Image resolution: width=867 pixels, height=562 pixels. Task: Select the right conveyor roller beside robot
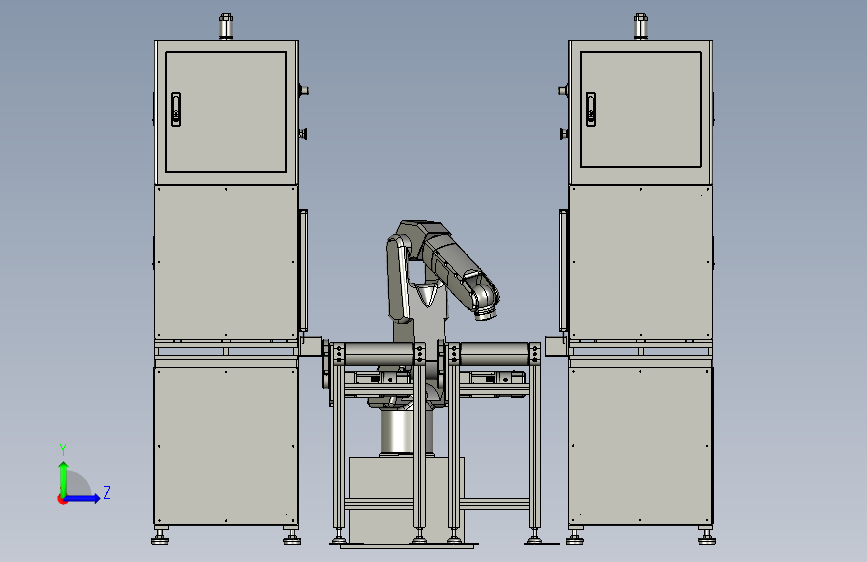[495, 353]
